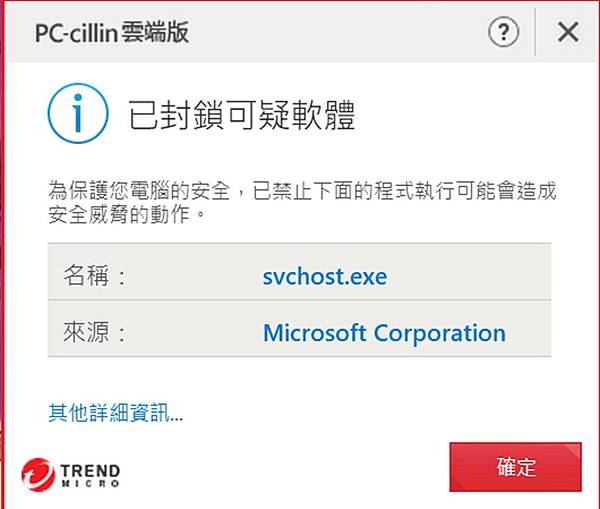Click the blue information icon
The width and height of the screenshot is (600, 509).
(78, 113)
